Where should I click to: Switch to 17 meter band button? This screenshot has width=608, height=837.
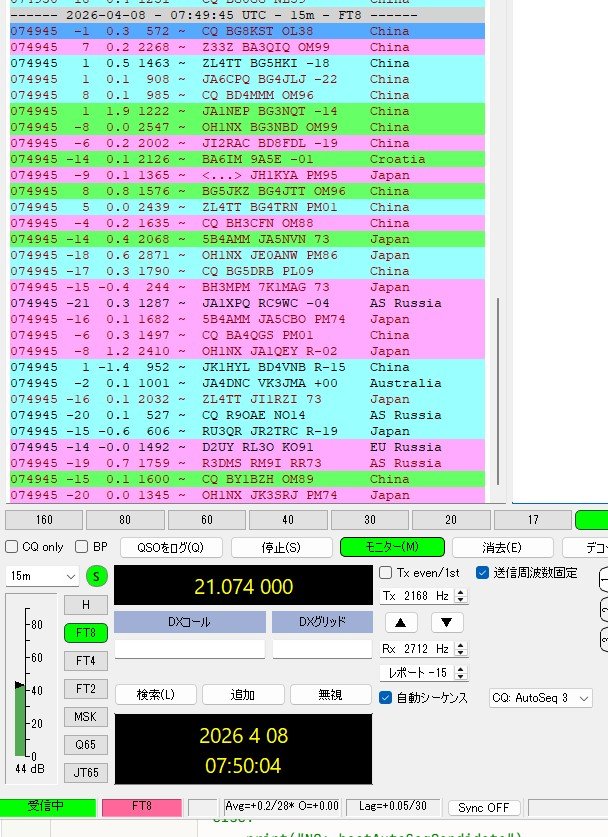point(533,520)
